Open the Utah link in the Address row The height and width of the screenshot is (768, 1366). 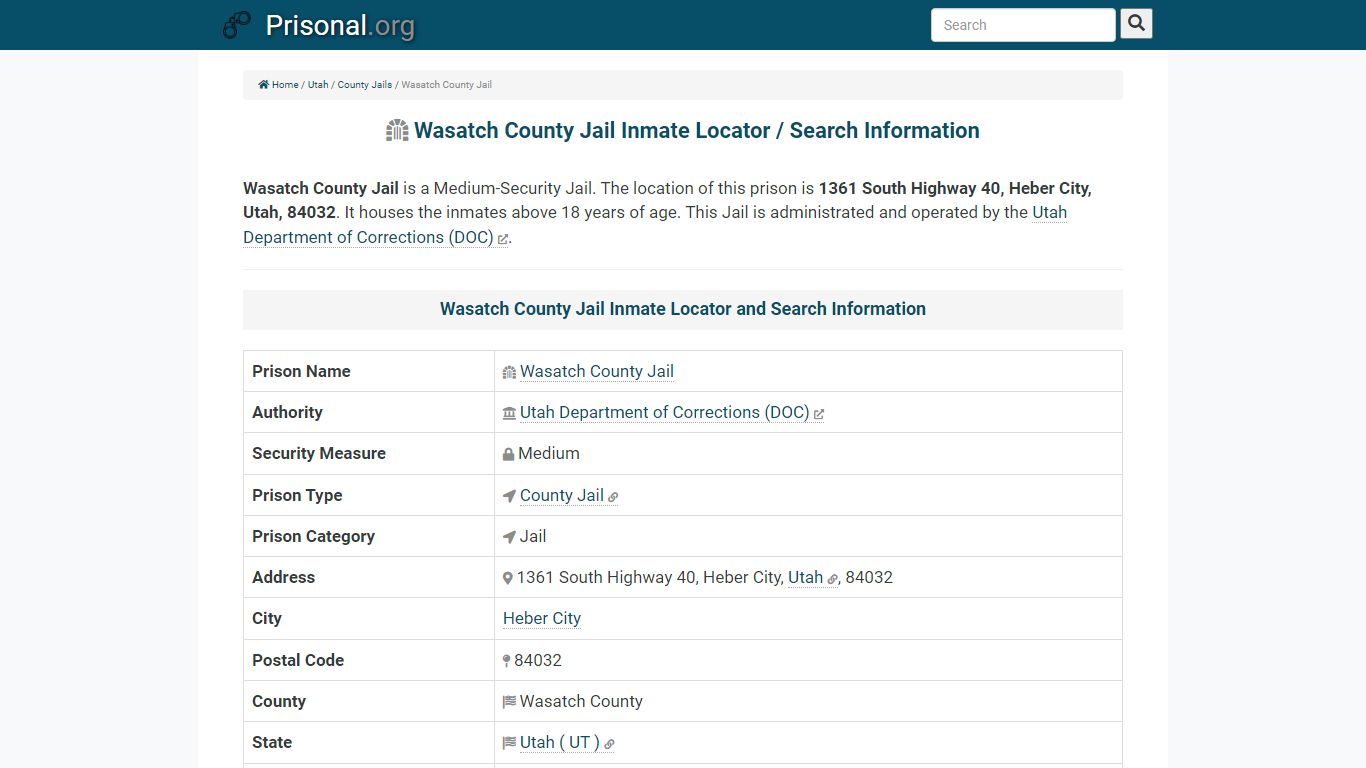point(805,577)
